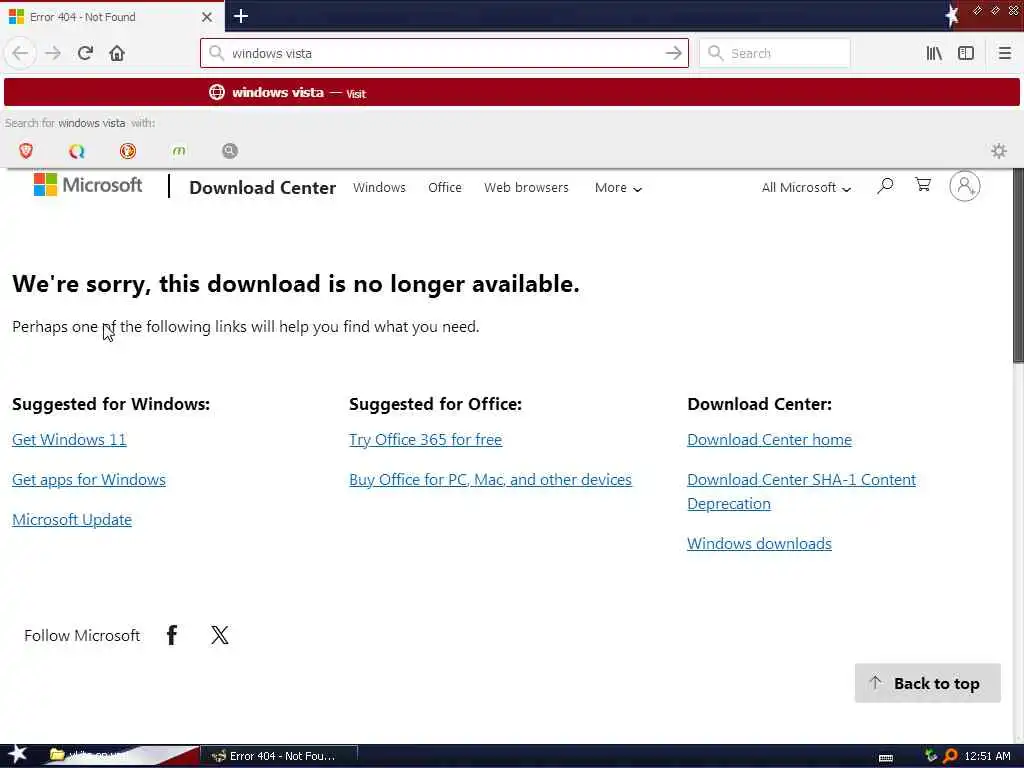The width and height of the screenshot is (1024, 768).
Task: Open Microsoft's X (Twitter) icon
Action: click(220, 635)
